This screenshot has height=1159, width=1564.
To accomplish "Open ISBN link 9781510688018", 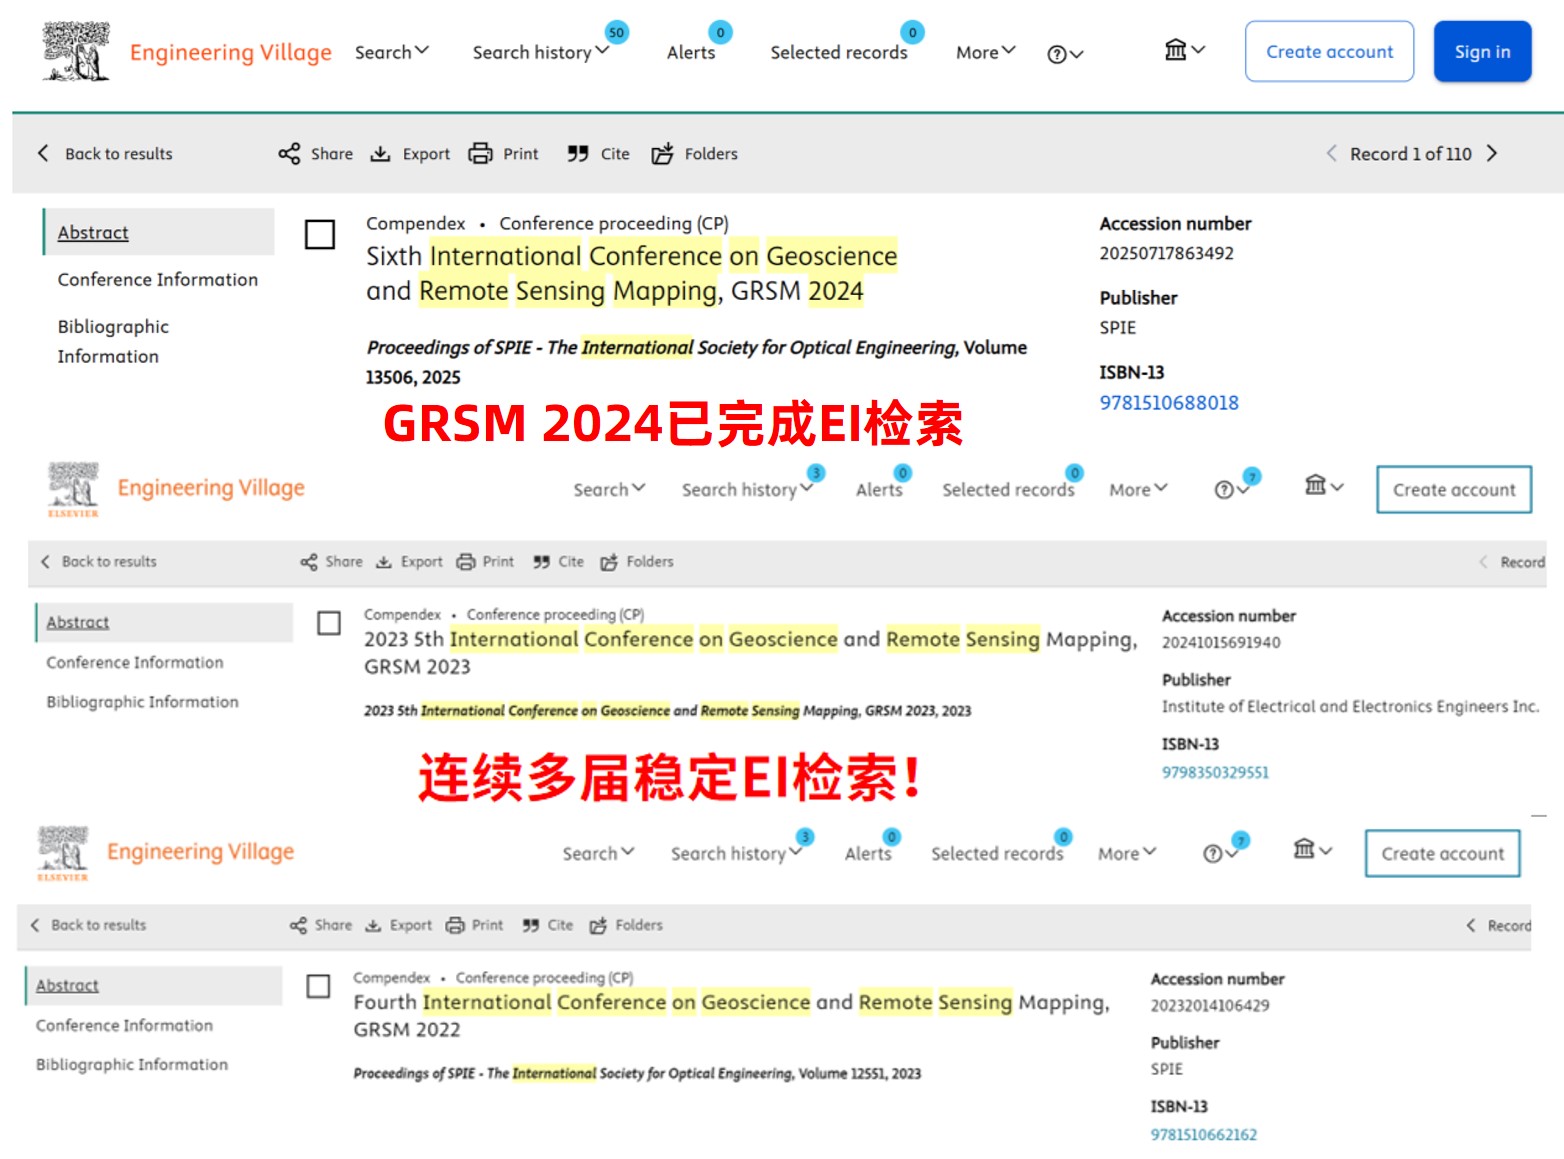I will click(x=1169, y=403).
